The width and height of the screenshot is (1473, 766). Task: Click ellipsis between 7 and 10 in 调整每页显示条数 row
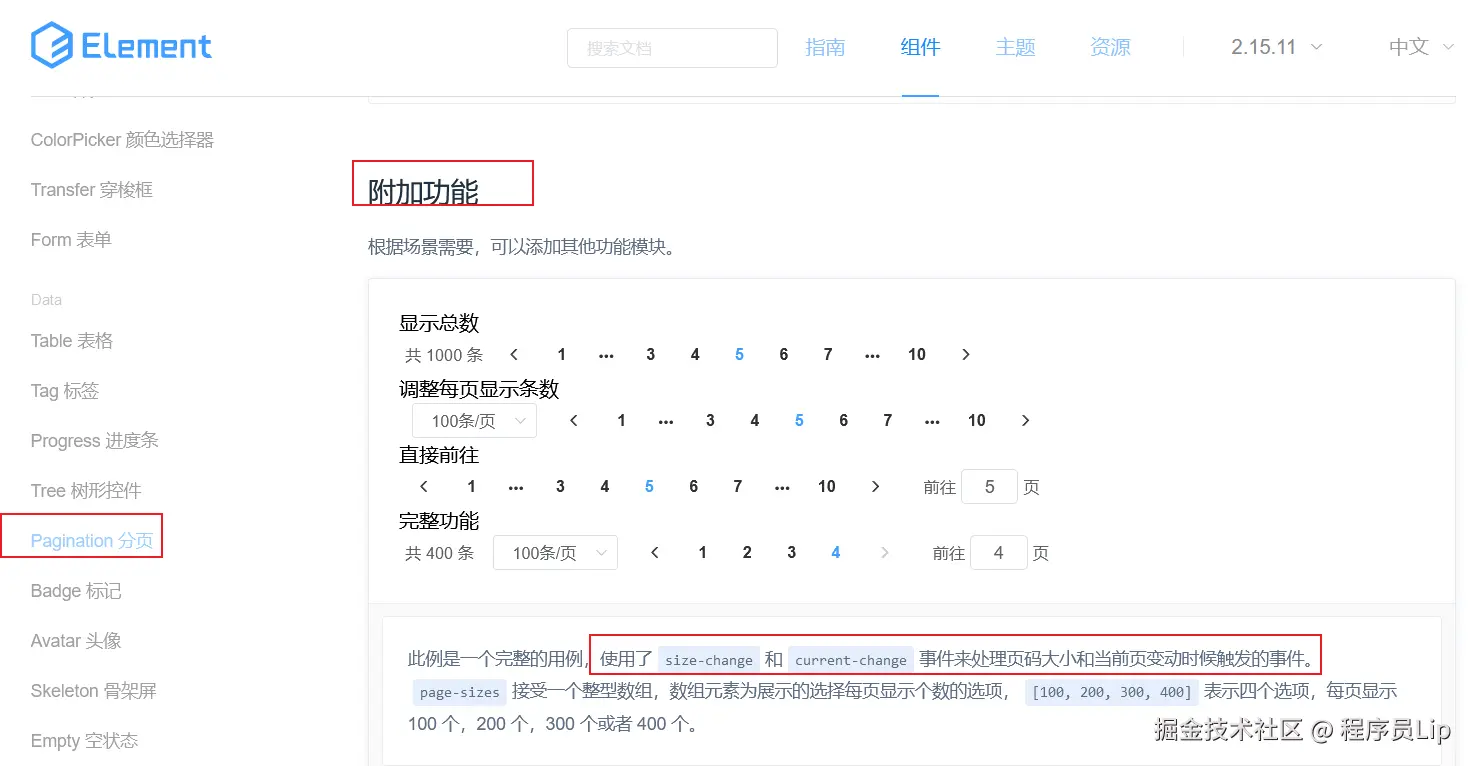click(932, 421)
